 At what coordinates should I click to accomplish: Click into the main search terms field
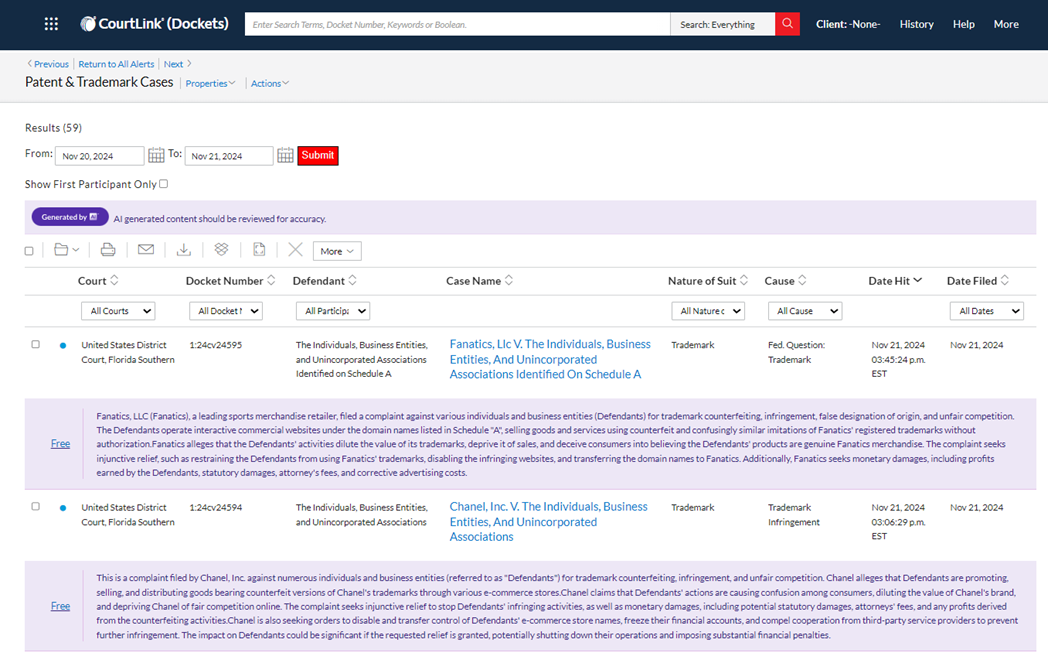[457, 24]
